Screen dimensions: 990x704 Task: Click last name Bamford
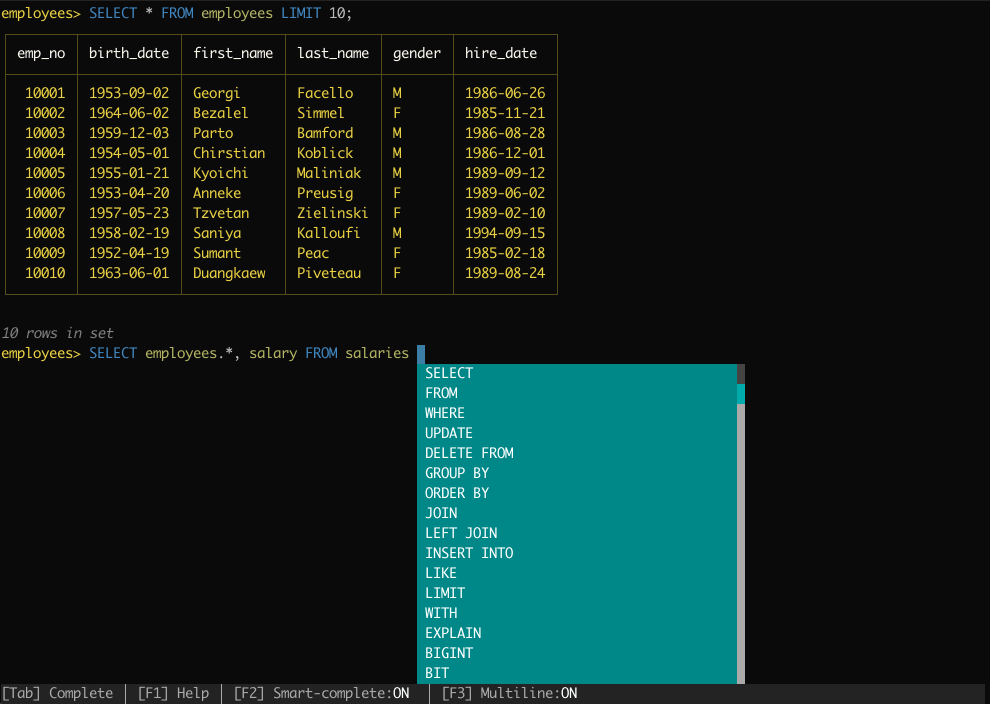pos(325,133)
